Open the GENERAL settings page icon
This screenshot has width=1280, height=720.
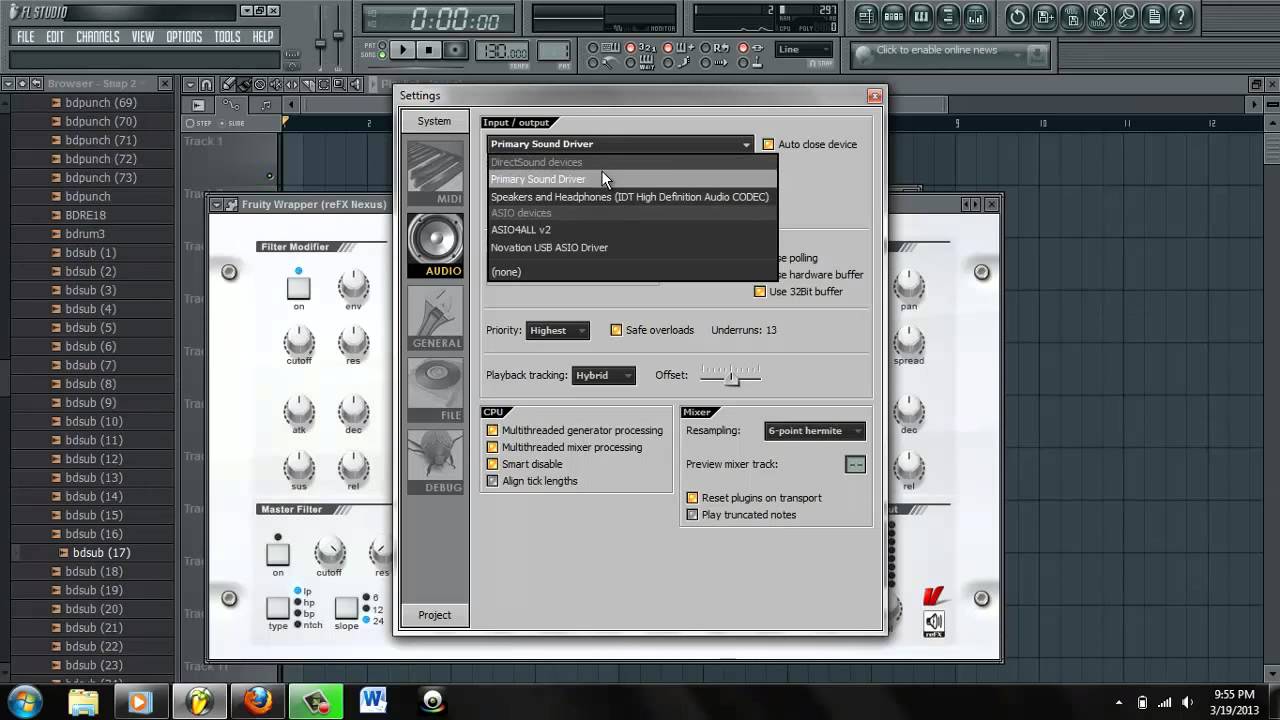pos(435,318)
